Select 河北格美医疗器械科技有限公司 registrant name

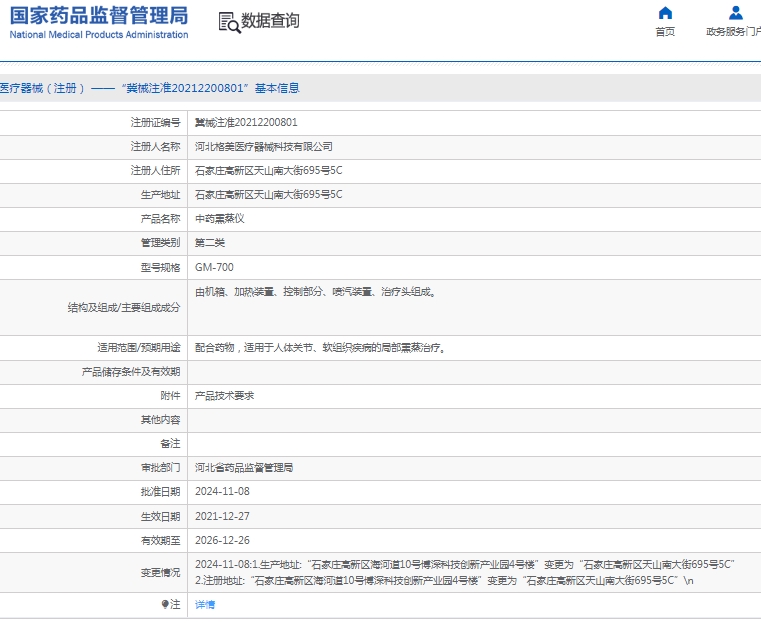click(264, 147)
